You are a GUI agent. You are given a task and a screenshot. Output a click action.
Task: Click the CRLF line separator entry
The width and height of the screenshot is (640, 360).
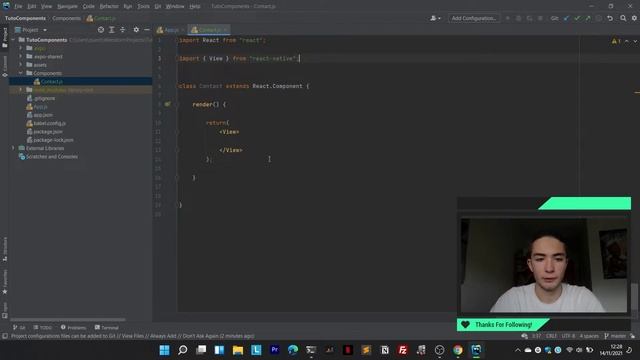pyautogui.click(x=551, y=336)
